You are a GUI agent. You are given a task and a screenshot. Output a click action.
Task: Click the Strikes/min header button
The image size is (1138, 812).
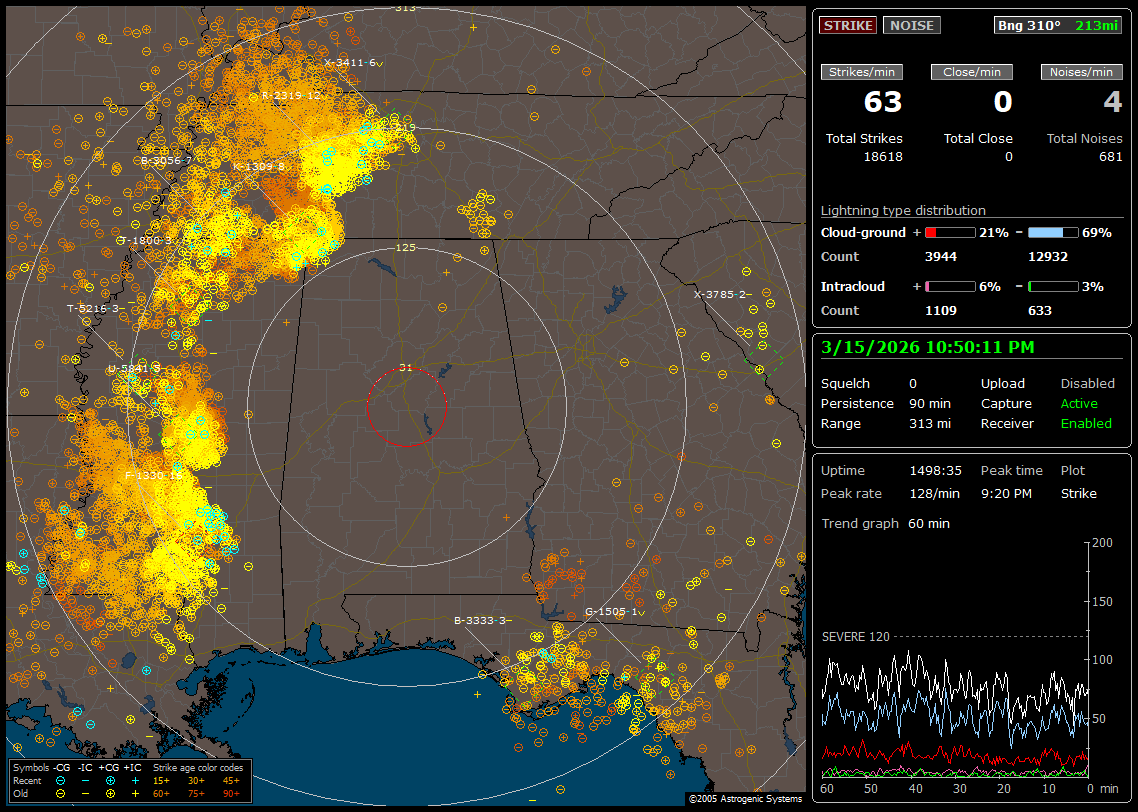tap(862, 72)
